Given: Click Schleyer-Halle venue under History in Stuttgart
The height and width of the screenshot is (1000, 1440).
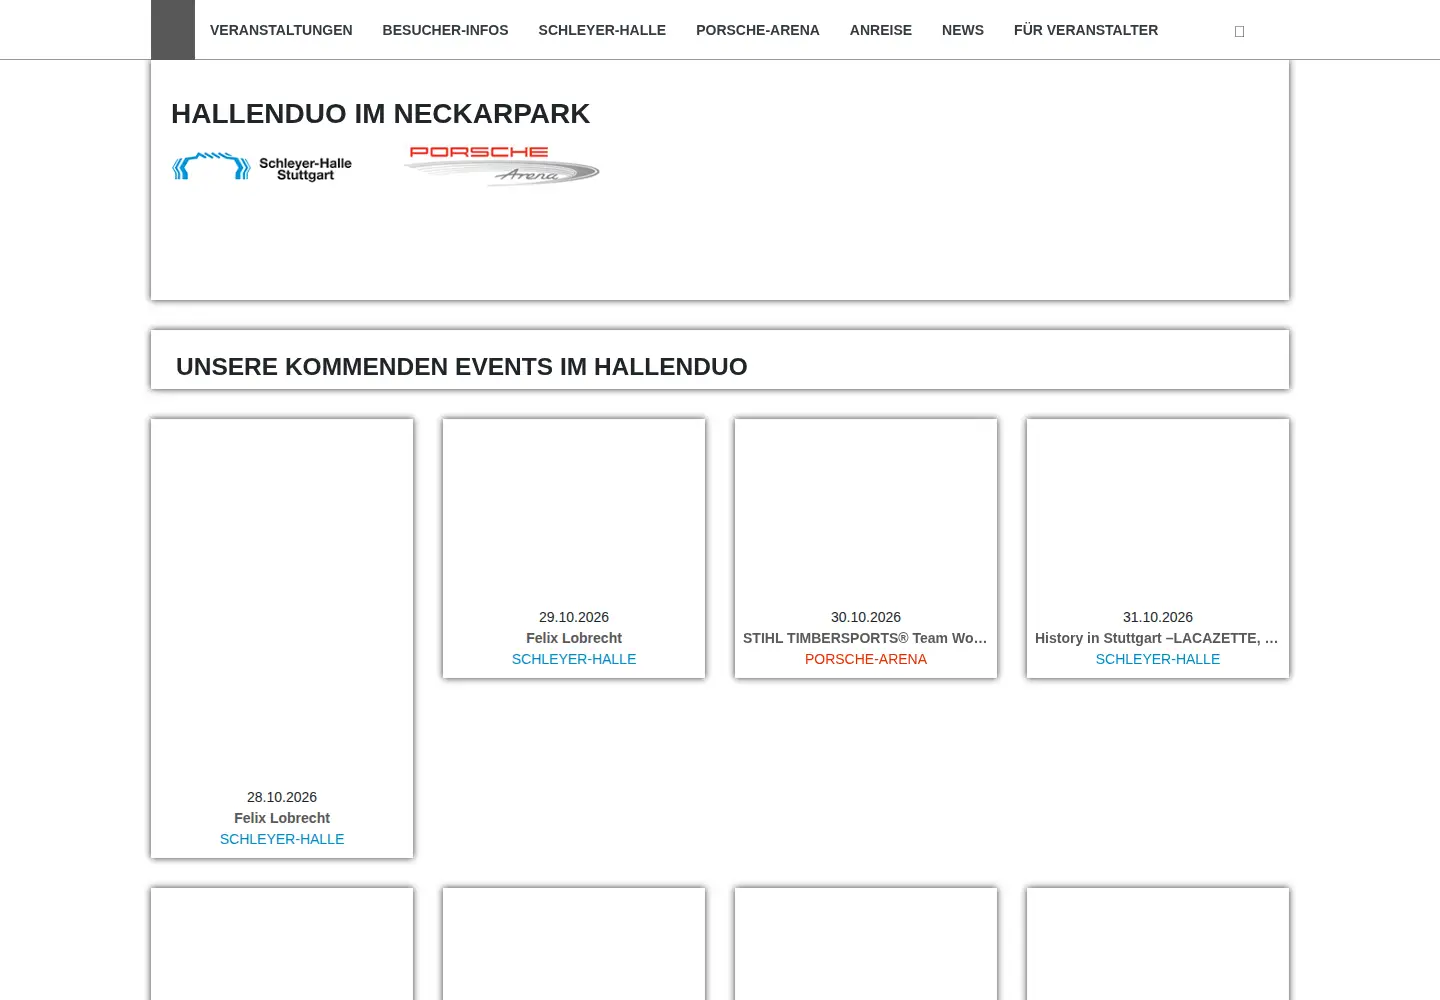Looking at the screenshot, I should click(x=1158, y=659).
